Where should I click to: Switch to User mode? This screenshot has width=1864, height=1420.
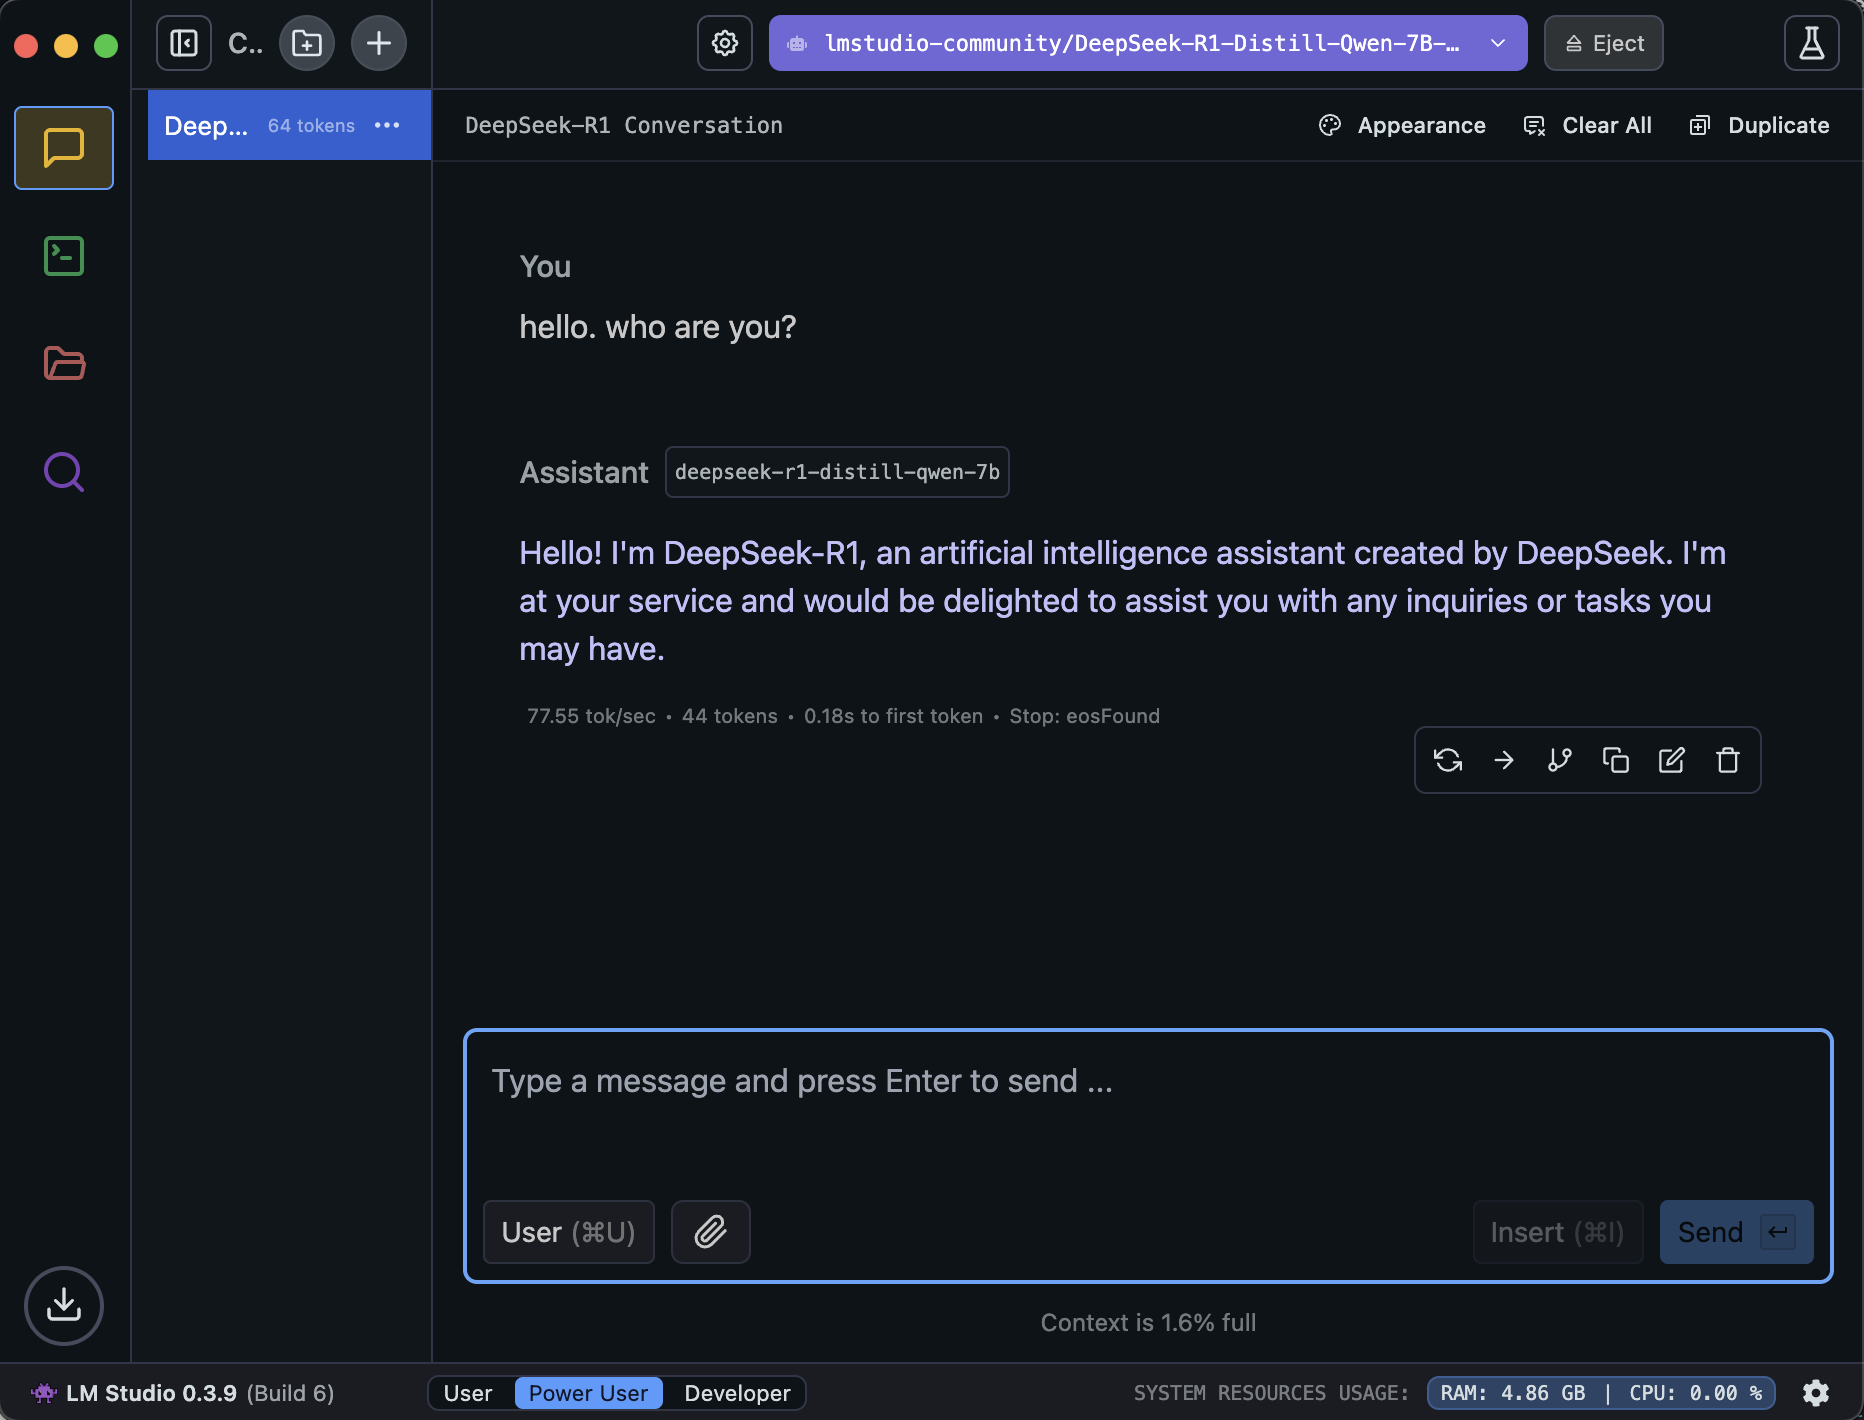[468, 1393]
